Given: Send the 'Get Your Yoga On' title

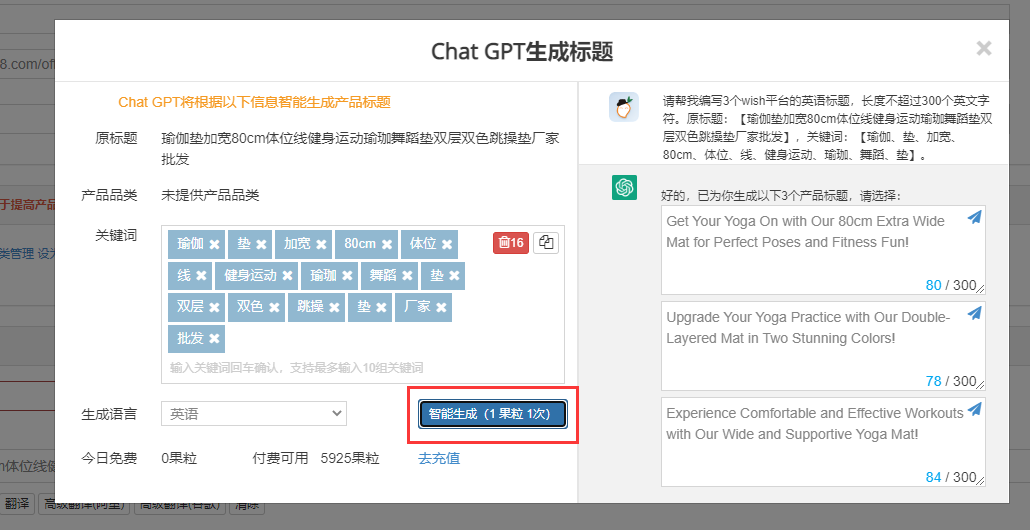Looking at the screenshot, I should [975, 217].
